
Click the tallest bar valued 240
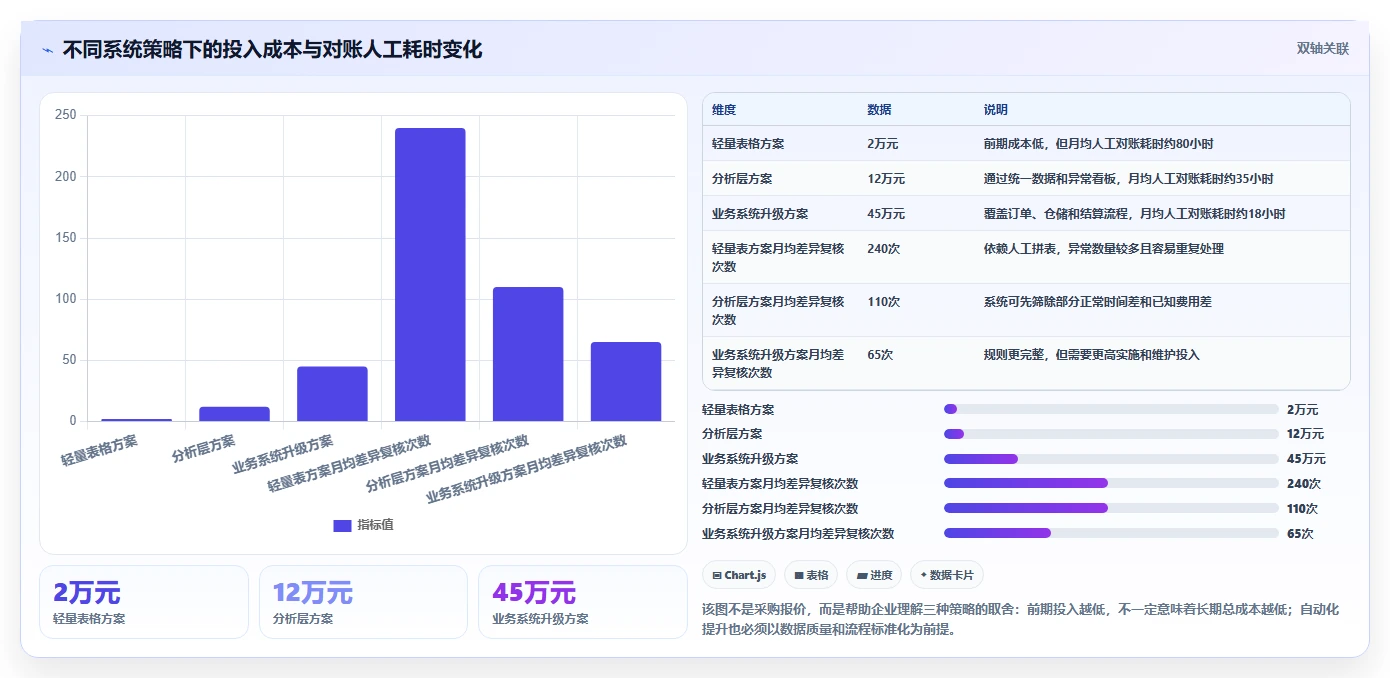point(430,274)
